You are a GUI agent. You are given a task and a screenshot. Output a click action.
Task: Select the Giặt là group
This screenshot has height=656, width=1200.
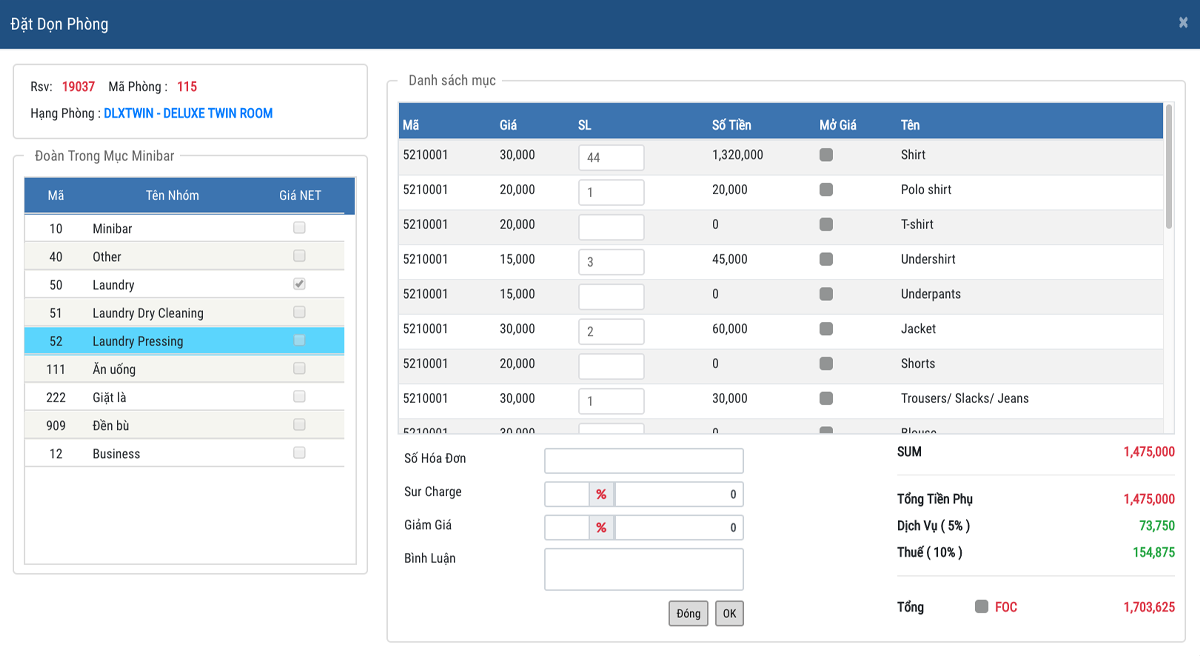[x=184, y=397]
